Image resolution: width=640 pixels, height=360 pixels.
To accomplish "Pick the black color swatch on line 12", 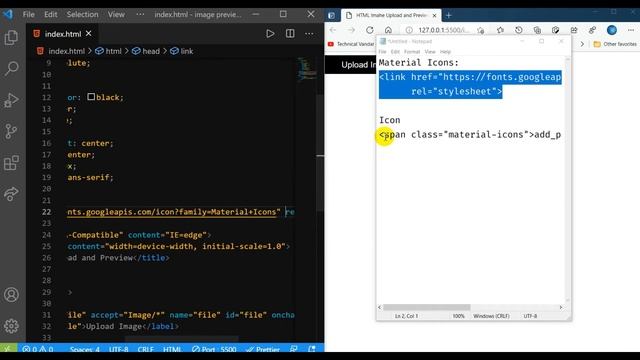I will point(91,97).
